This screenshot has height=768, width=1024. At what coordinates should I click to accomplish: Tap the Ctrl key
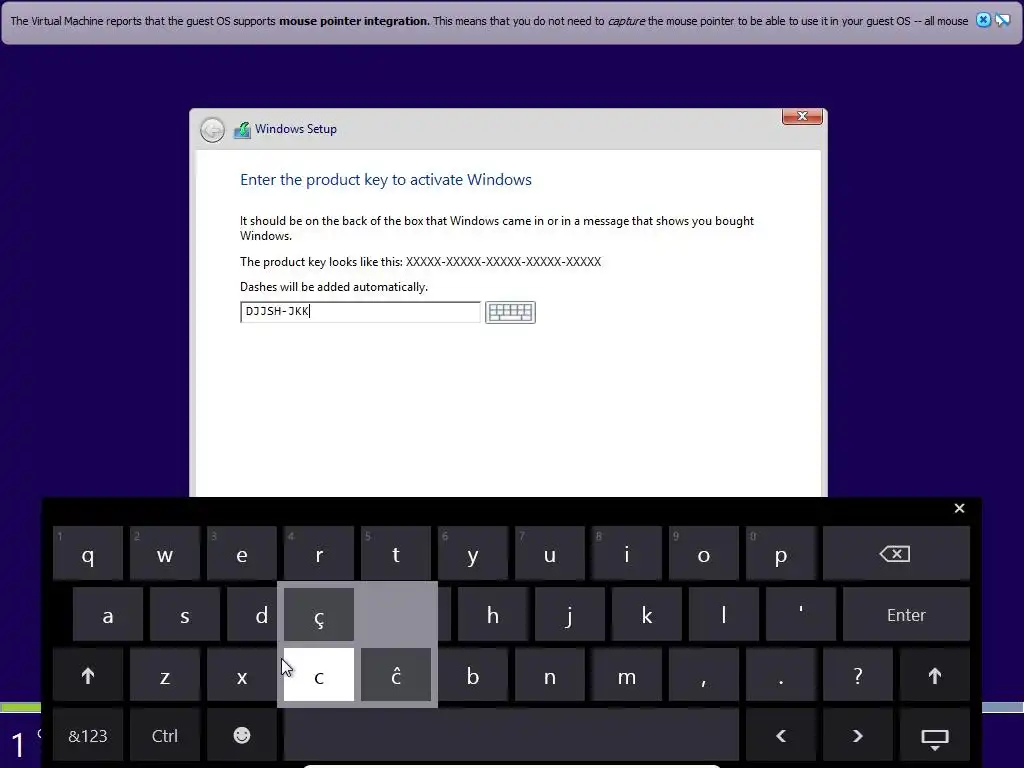[165, 735]
